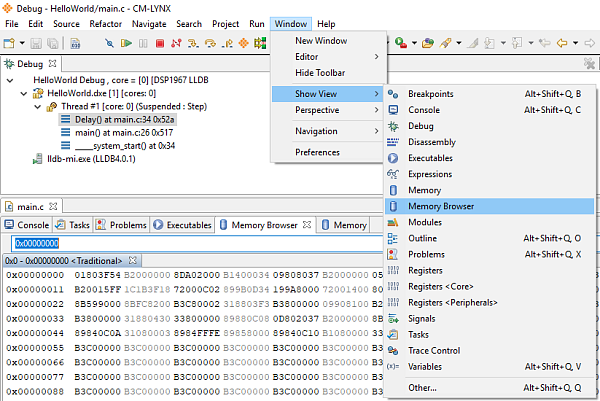Open the Navigate menu
Image resolution: width=600 pixels, height=401 pixels.
(149, 24)
